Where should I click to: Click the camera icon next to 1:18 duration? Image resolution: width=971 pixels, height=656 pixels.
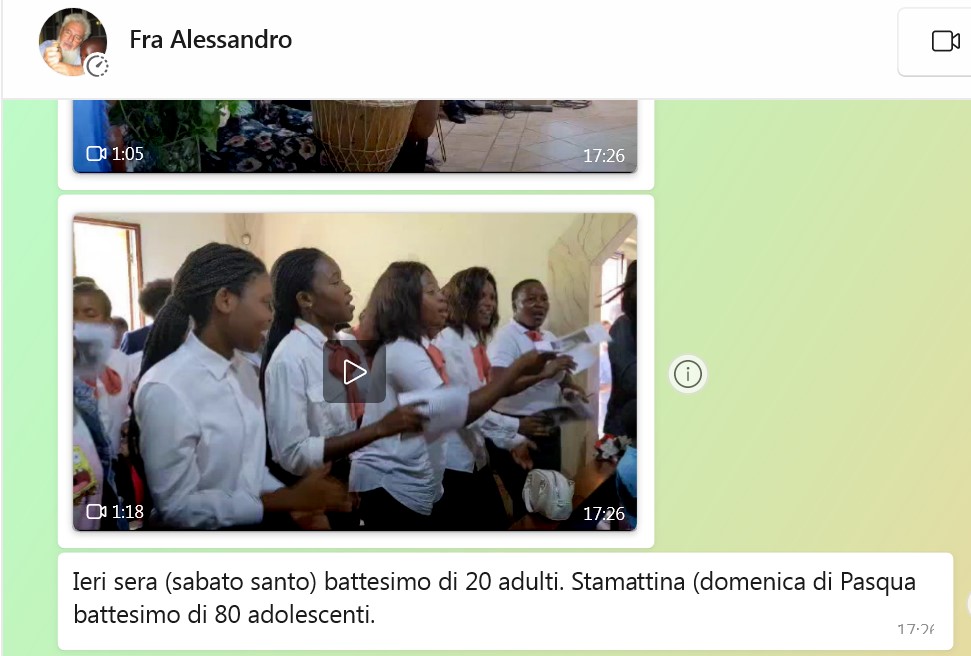96,512
